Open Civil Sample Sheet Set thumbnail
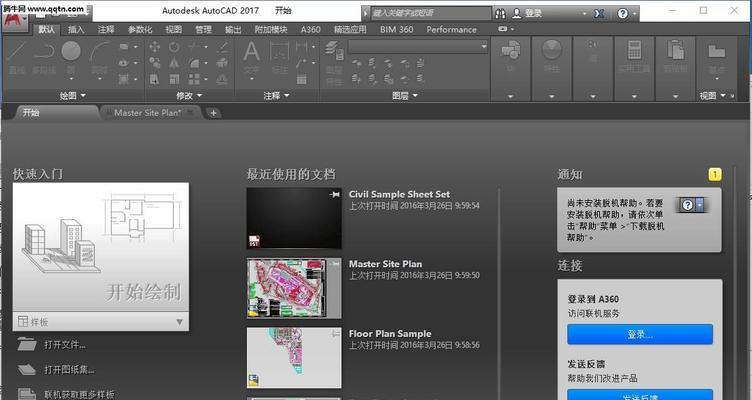Image resolution: width=752 pixels, height=400 pixels. click(x=294, y=218)
